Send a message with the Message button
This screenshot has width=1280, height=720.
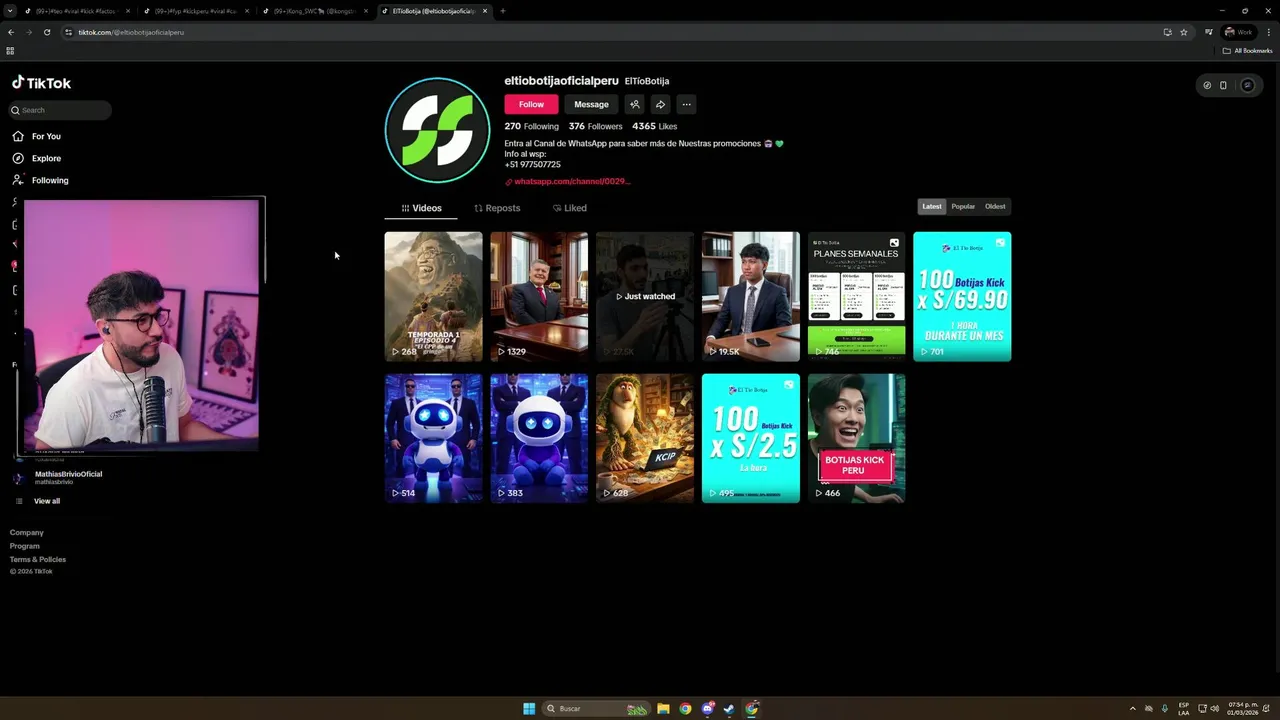[x=591, y=104]
